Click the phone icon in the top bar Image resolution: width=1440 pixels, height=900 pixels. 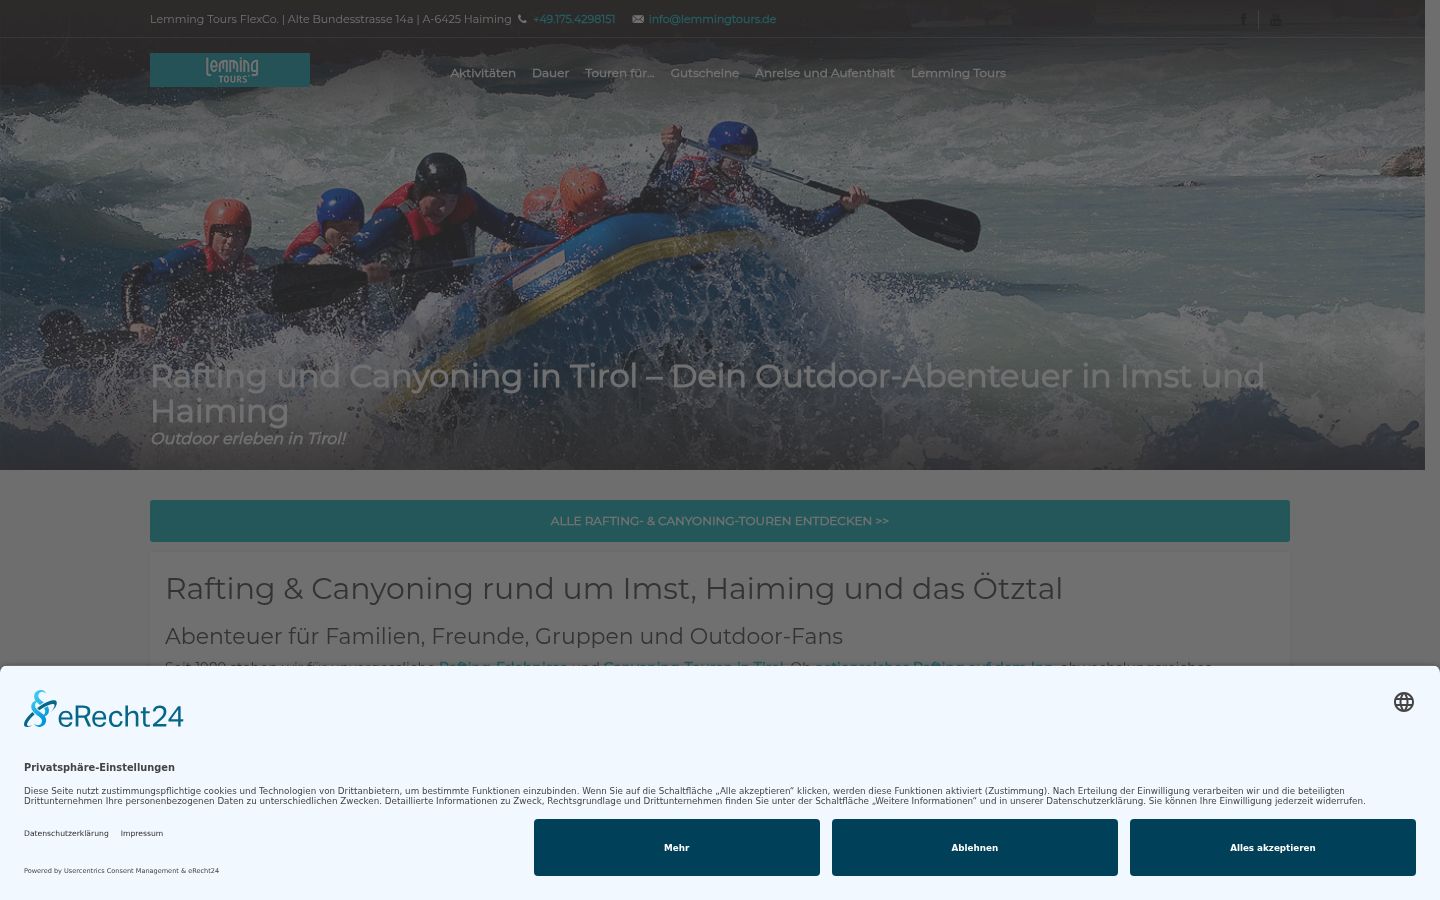[x=522, y=19]
